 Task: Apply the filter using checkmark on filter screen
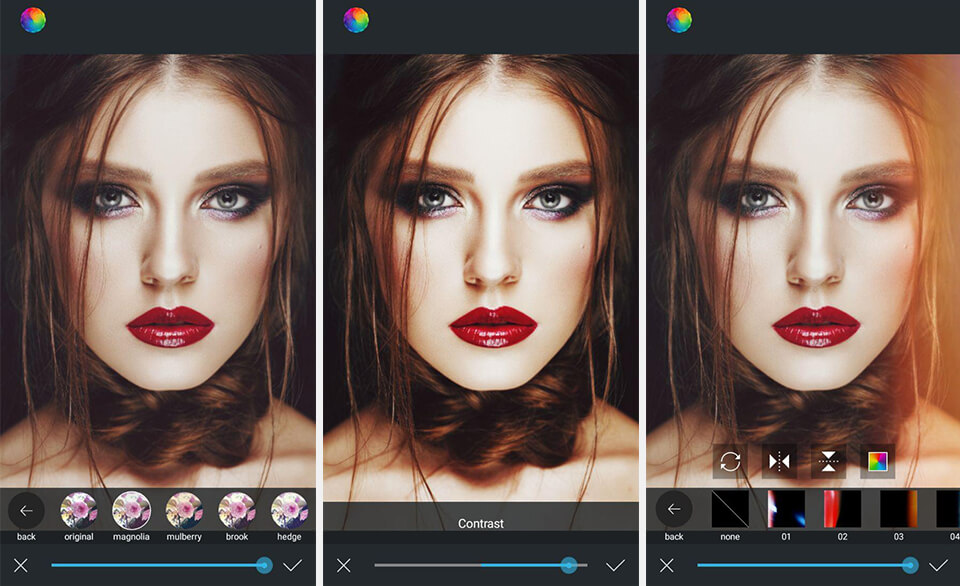pyautogui.click(x=292, y=565)
